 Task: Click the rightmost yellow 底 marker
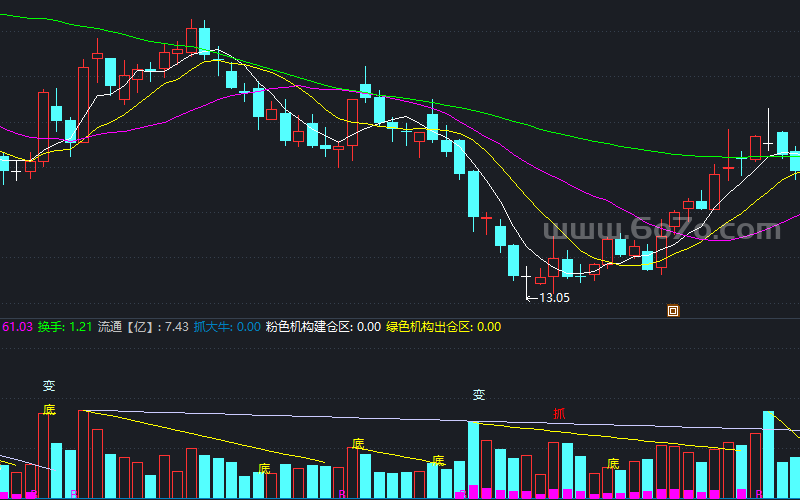click(x=613, y=464)
